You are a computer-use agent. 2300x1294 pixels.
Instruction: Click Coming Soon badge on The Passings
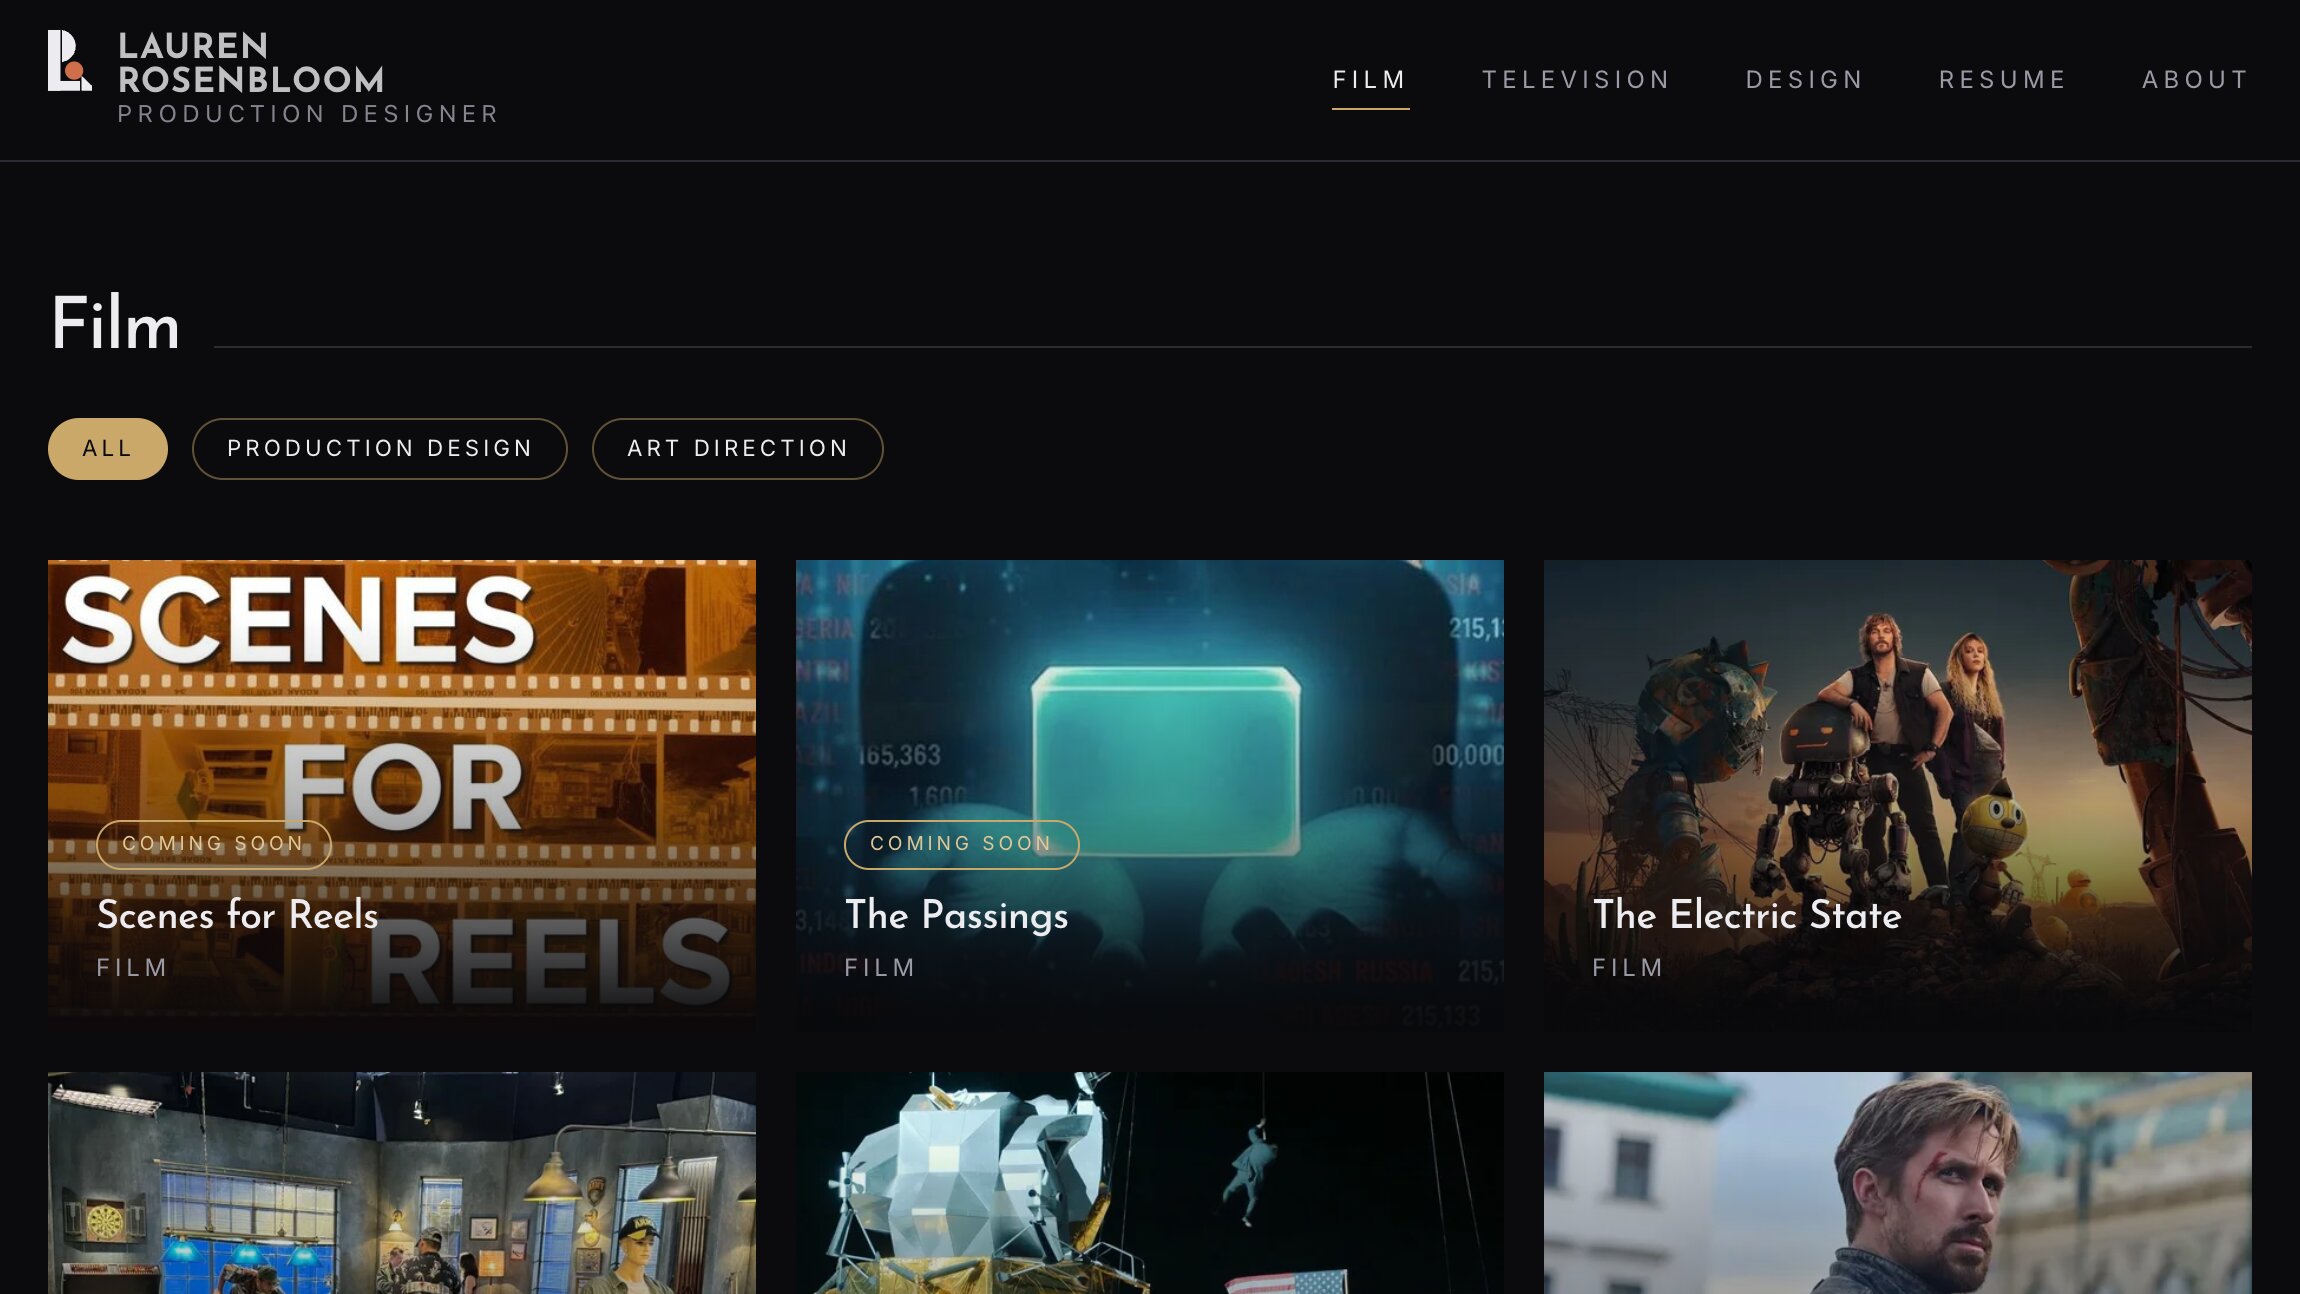pos(962,844)
